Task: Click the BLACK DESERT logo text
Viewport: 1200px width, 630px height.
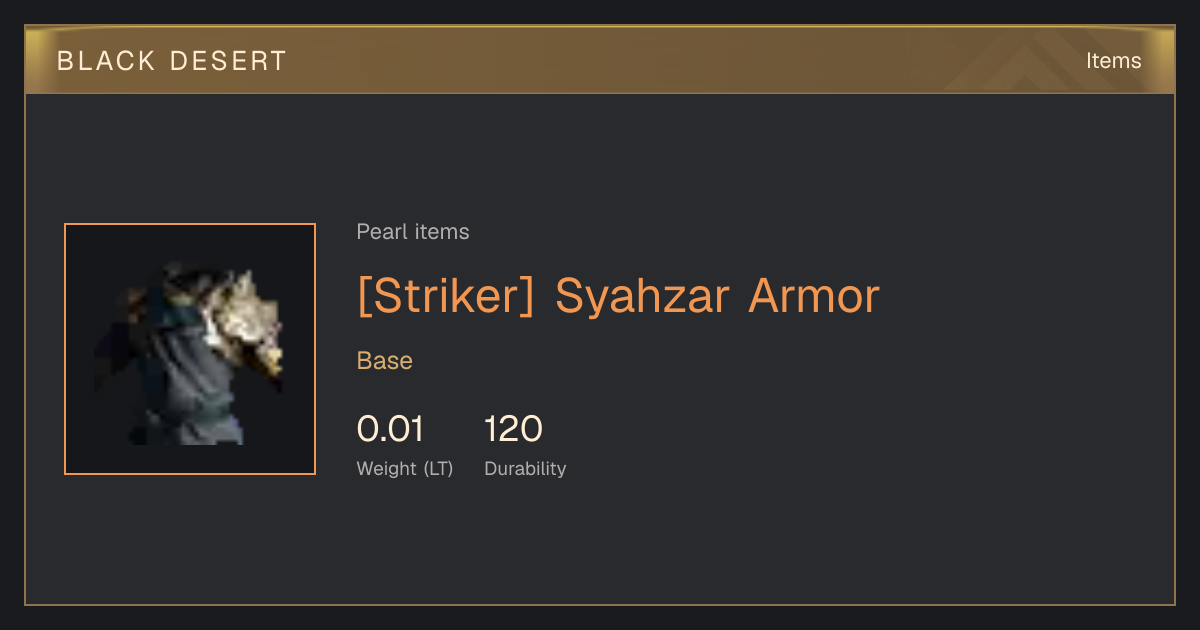Action: (x=172, y=61)
